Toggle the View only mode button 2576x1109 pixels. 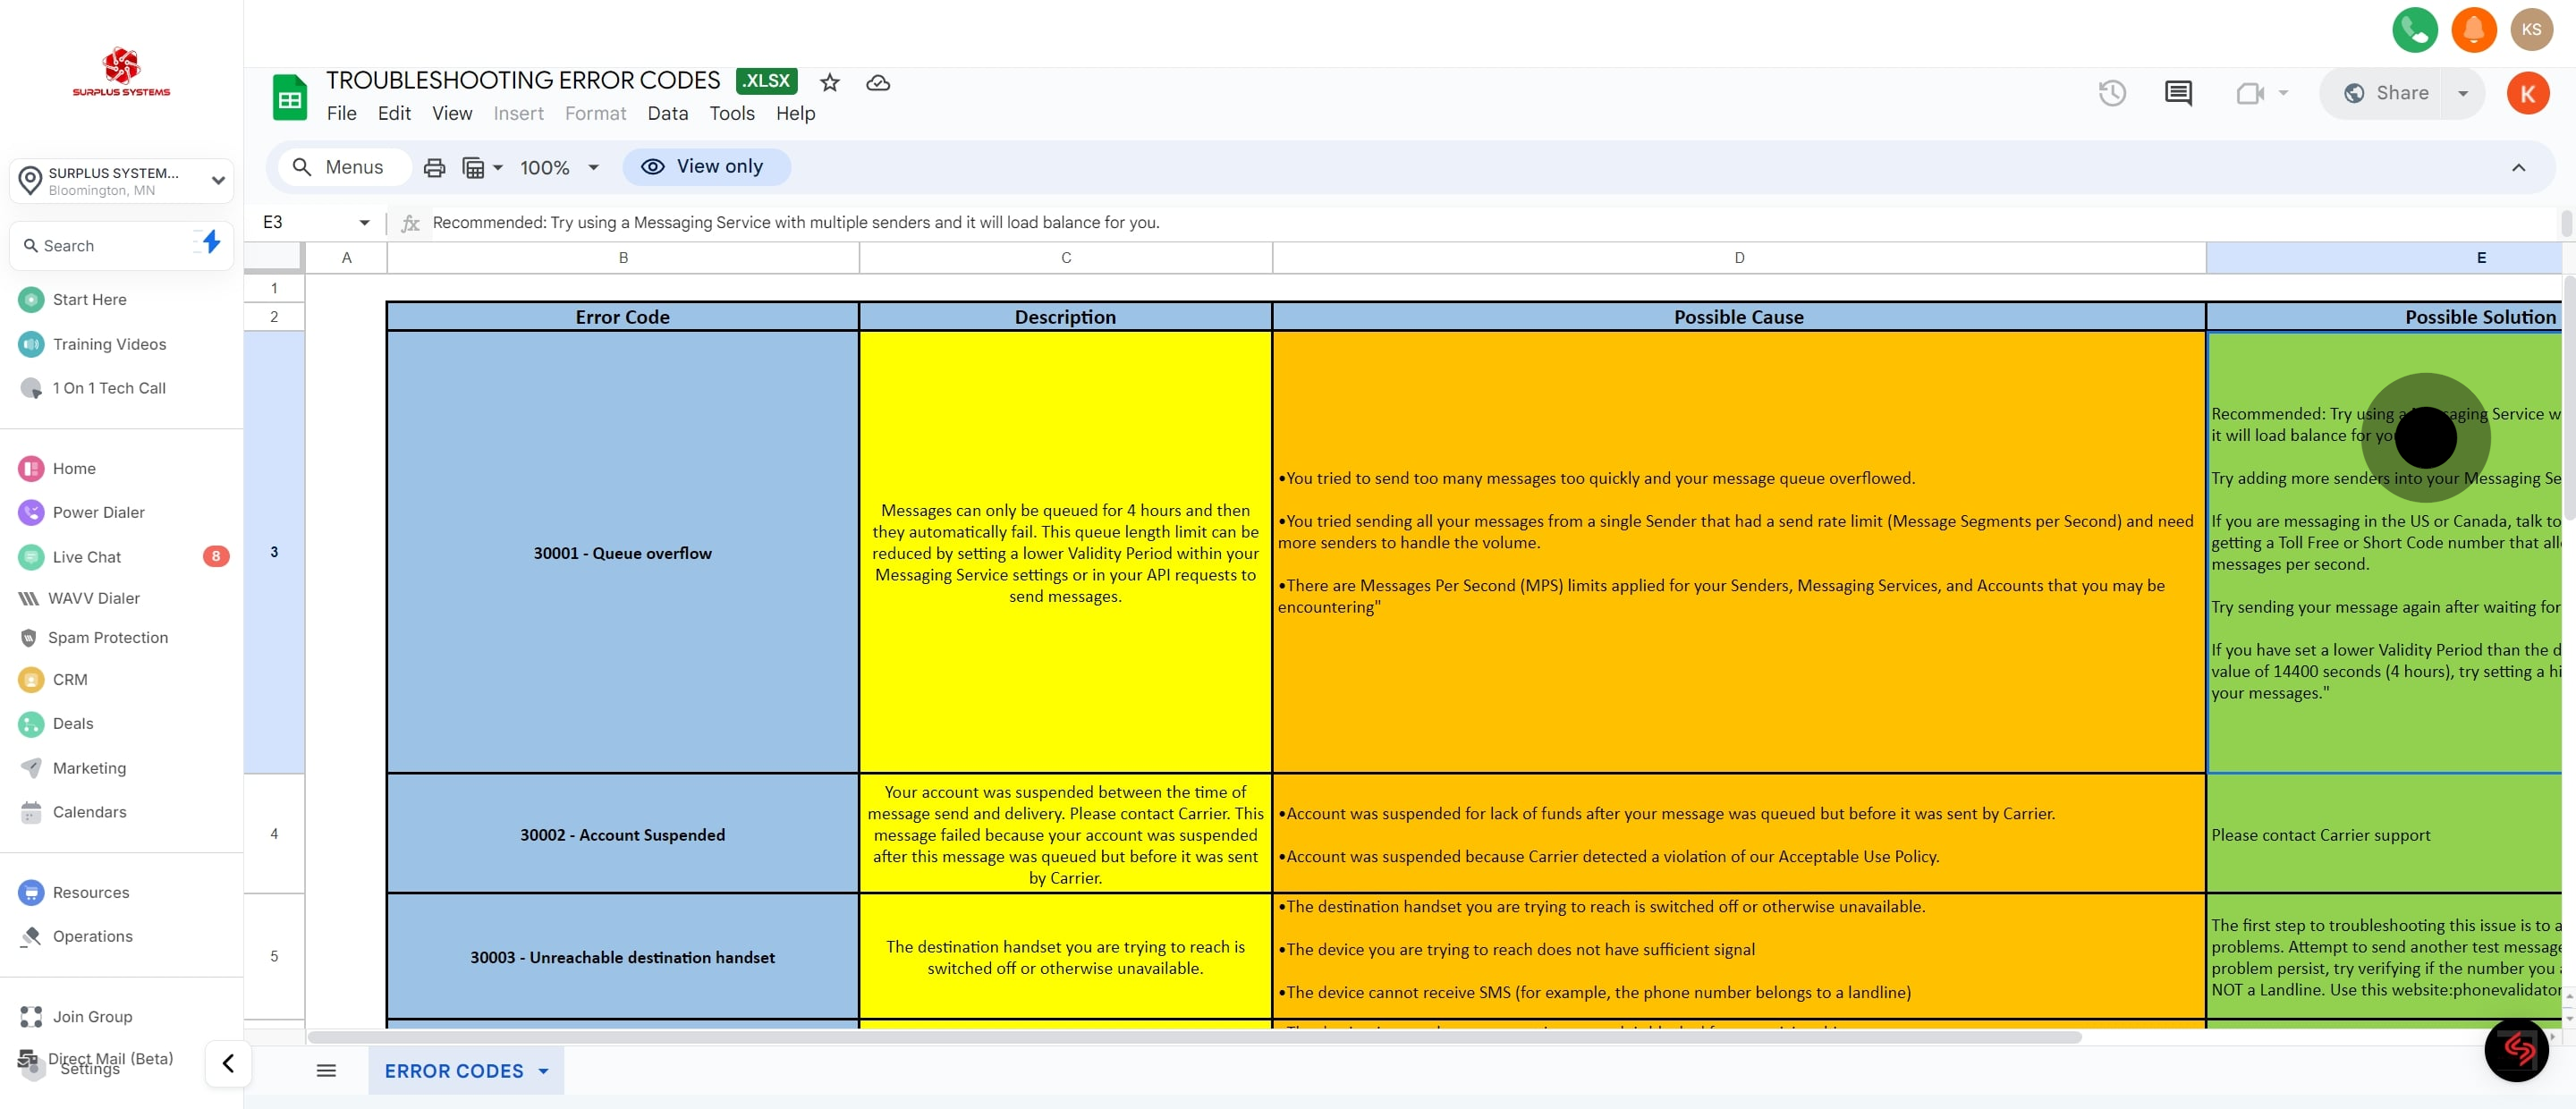click(705, 166)
